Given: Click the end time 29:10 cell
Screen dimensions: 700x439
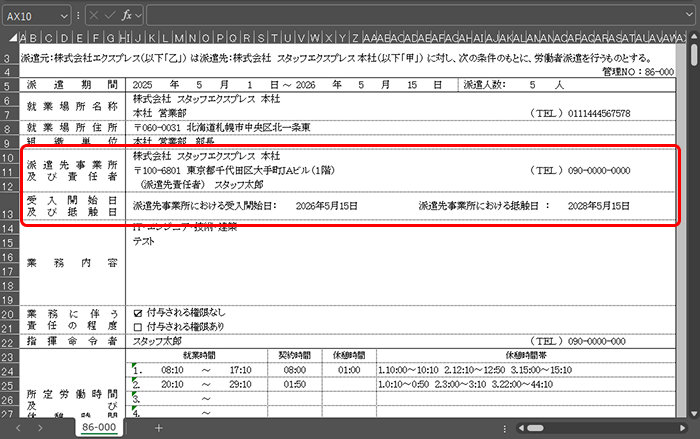Looking at the screenshot, I should [240, 384].
